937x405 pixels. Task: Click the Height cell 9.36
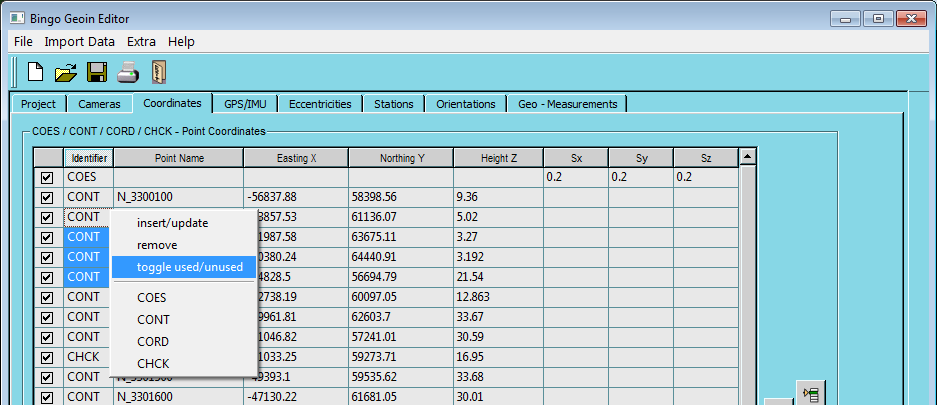(x=498, y=197)
